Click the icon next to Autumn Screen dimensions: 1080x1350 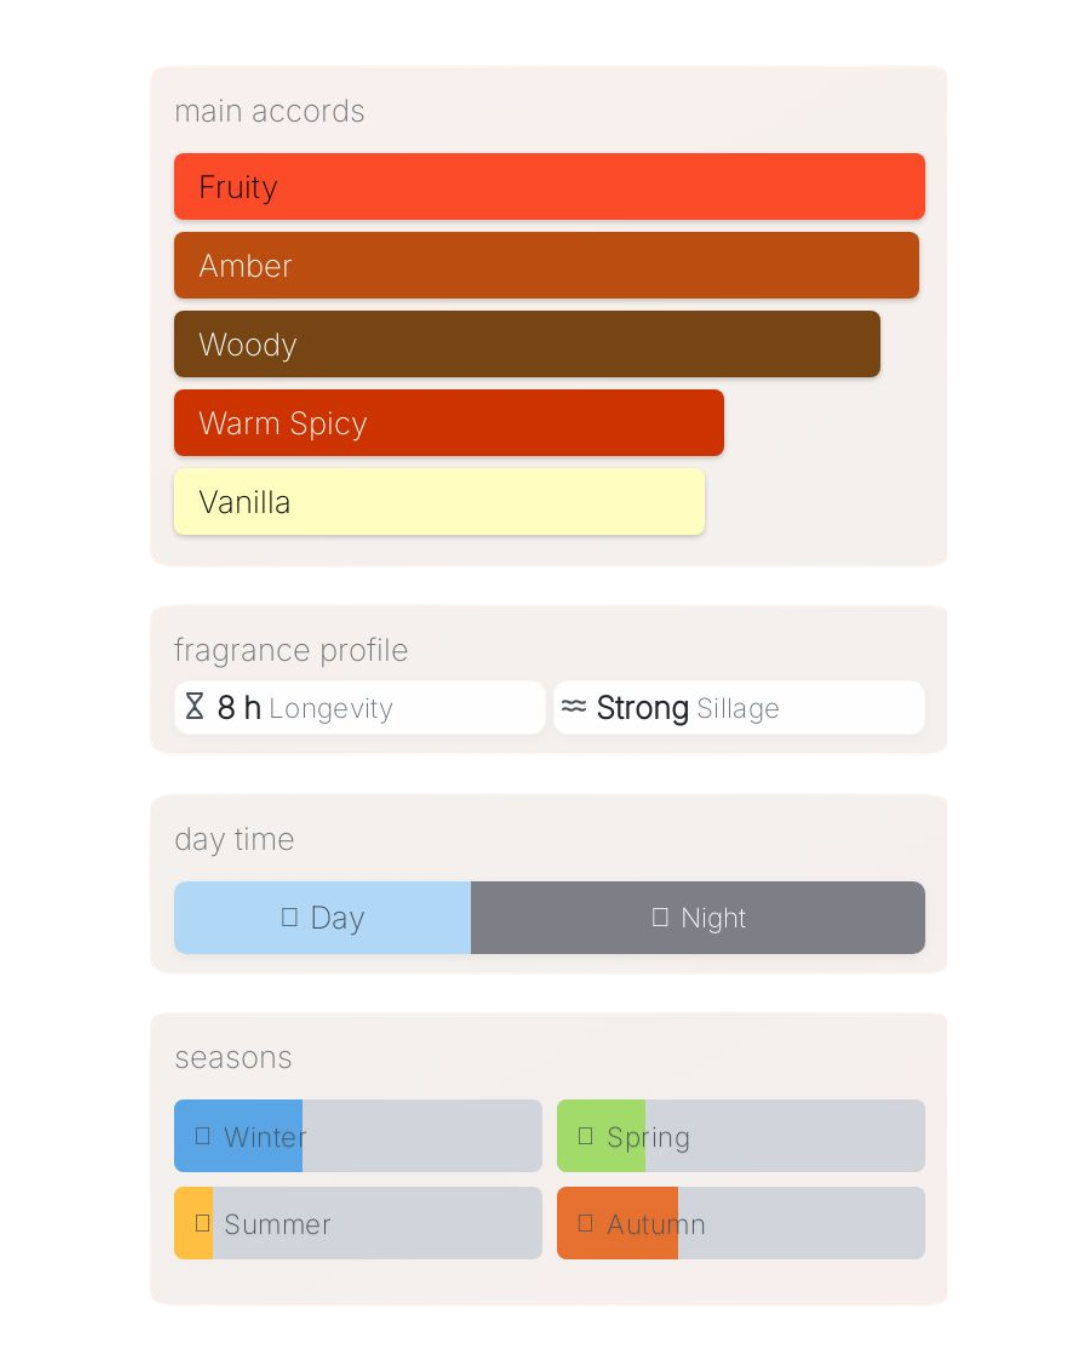(x=586, y=1223)
